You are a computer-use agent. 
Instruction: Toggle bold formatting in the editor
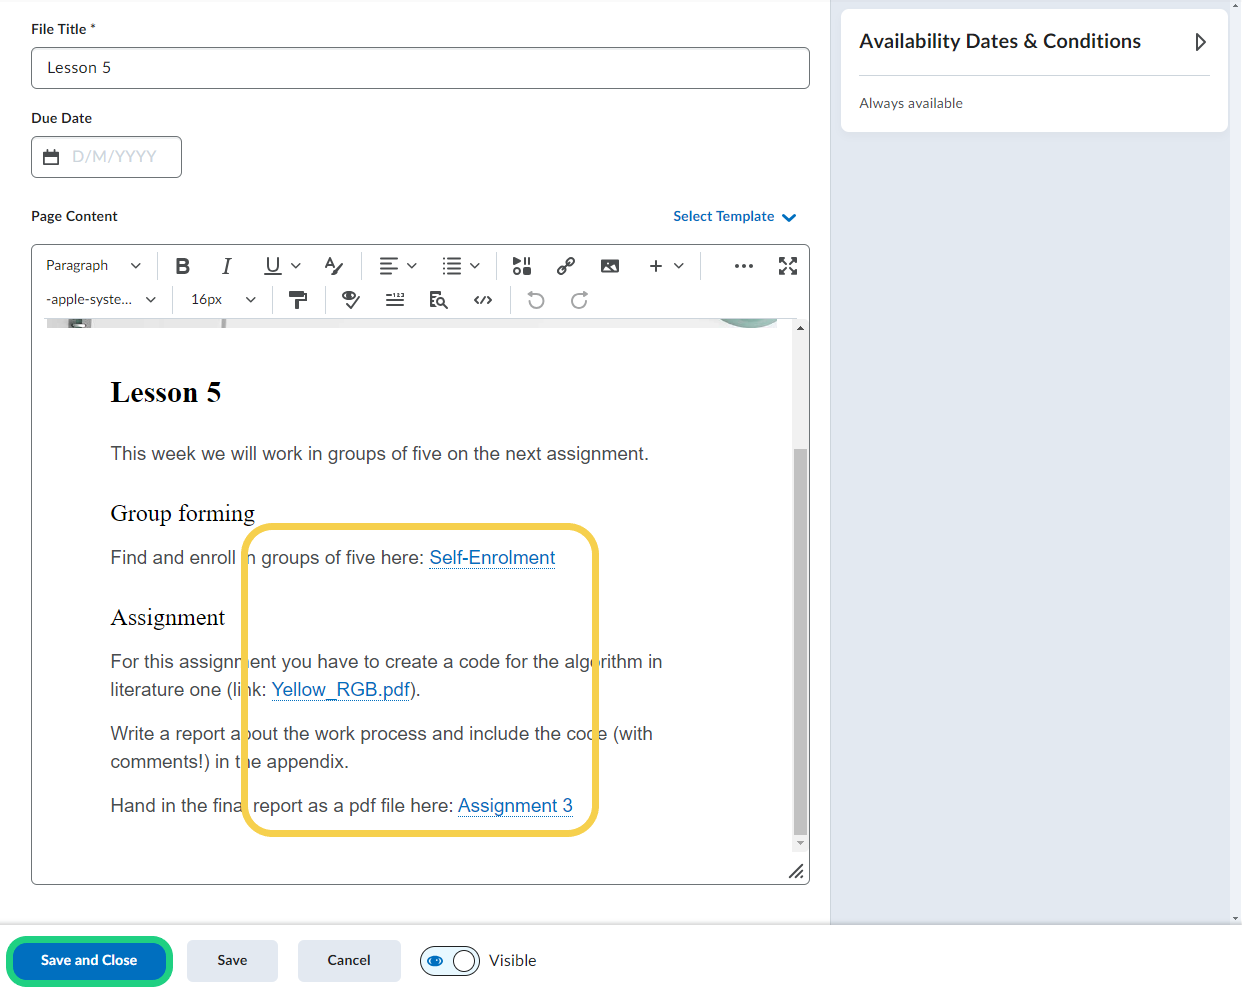182,266
